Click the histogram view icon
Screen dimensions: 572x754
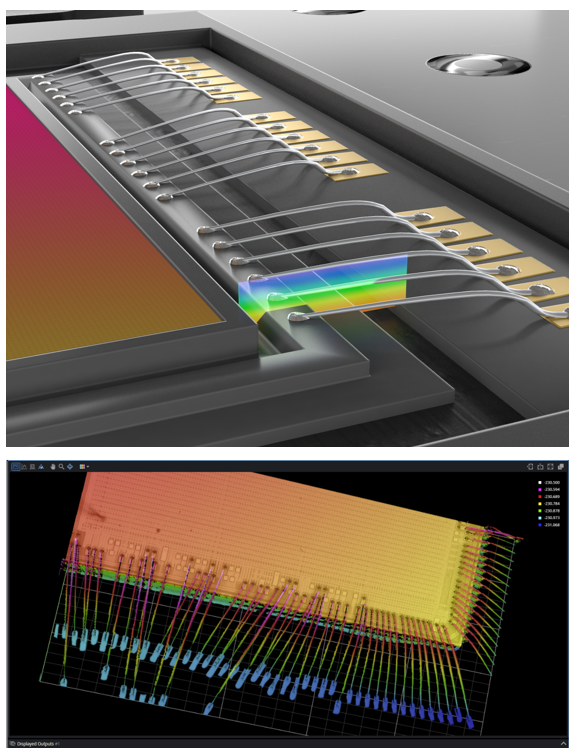point(32,467)
